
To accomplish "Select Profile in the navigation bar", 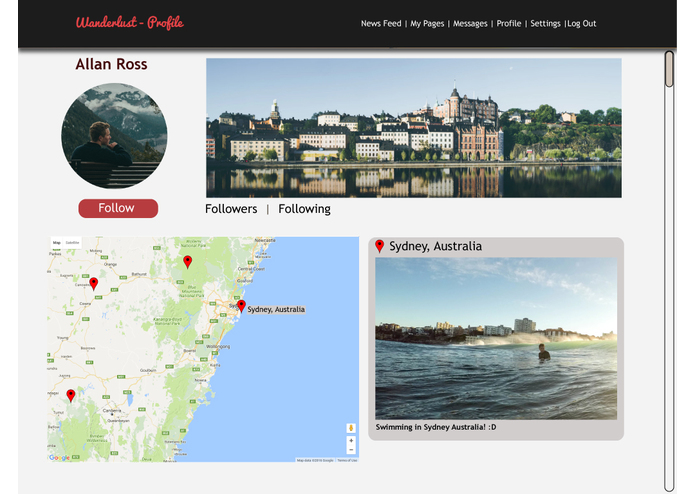I will tap(508, 23).
